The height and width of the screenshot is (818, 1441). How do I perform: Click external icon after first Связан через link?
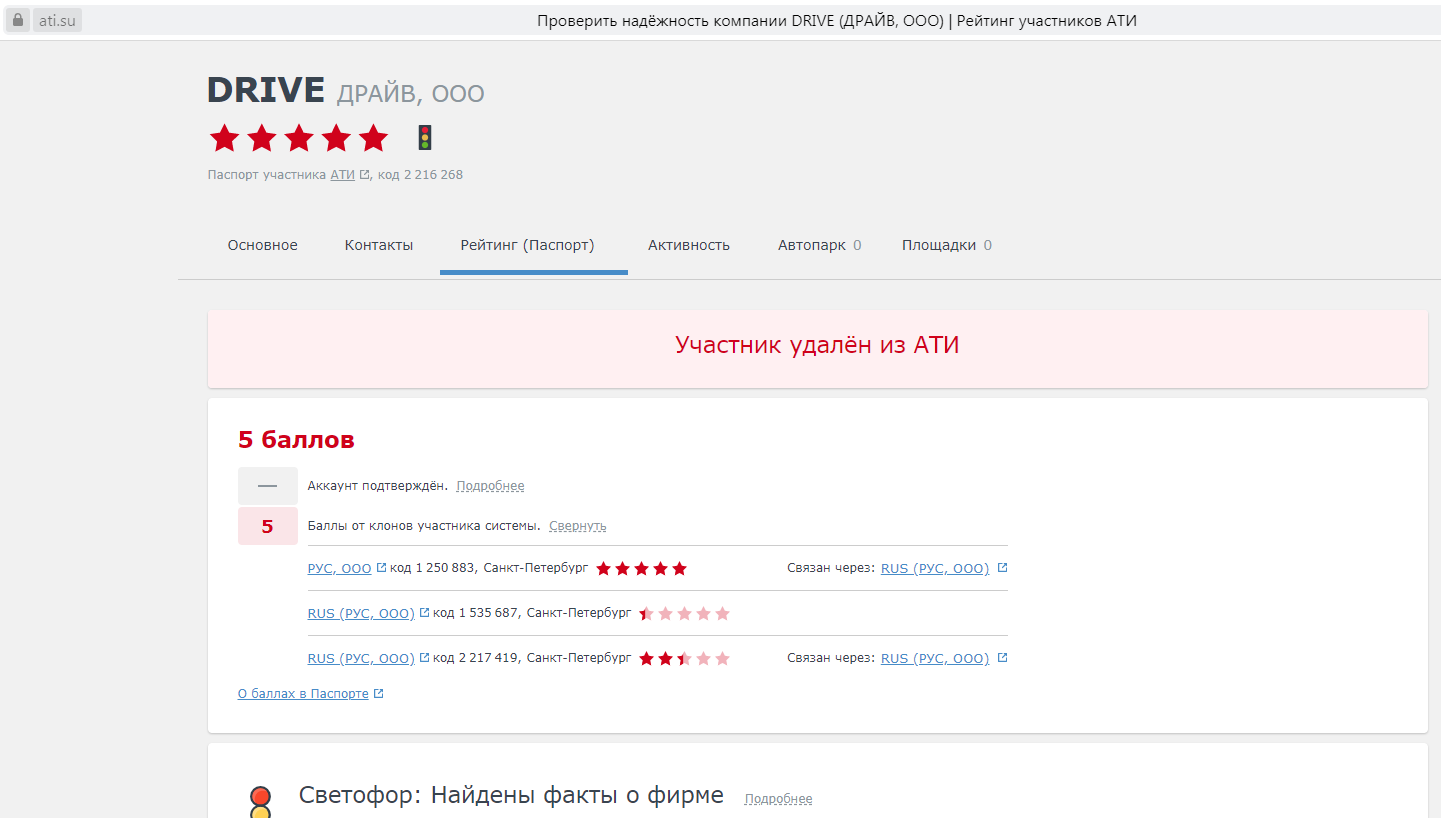coord(1003,568)
